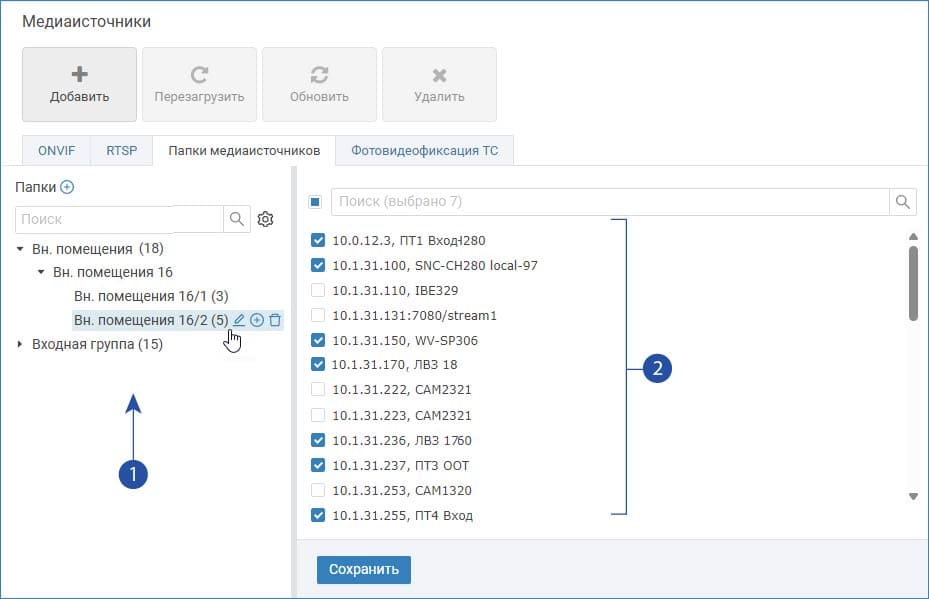Toggle the select-all checkbox near search
This screenshot has height=599, width=929.
[x=315, y=202]
